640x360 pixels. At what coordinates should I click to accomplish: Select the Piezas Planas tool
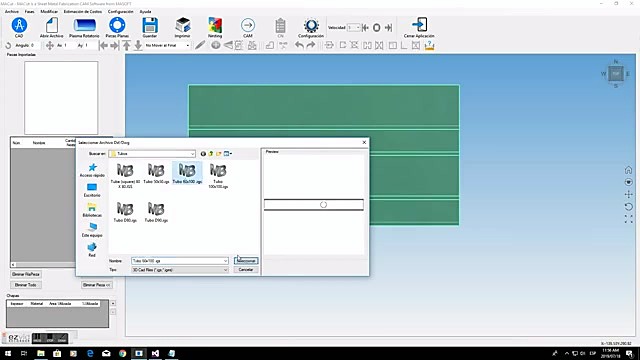117,26
